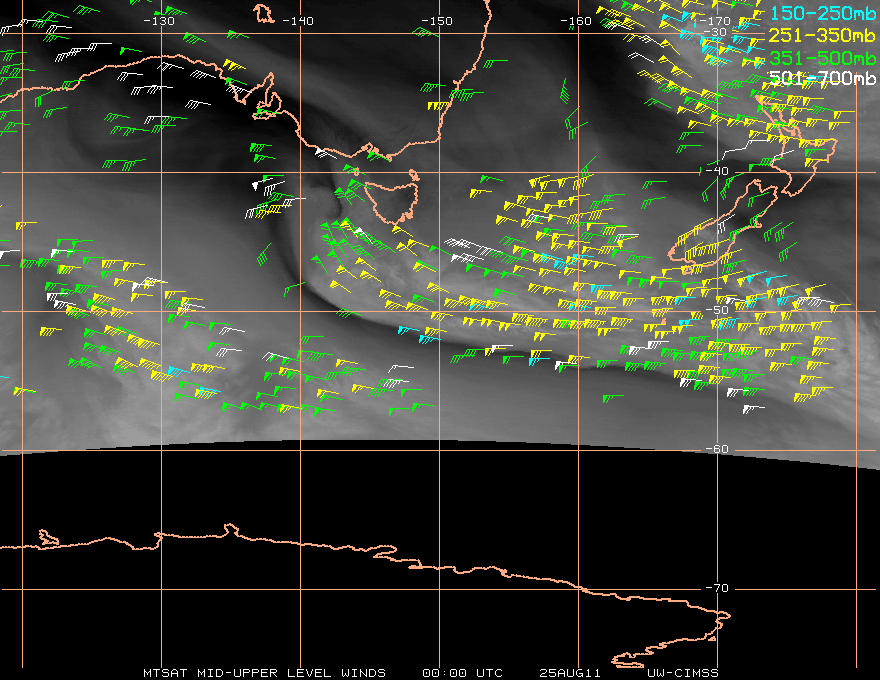
Task: Click the UW-CIMSS credit text
Action: (683, 673)
